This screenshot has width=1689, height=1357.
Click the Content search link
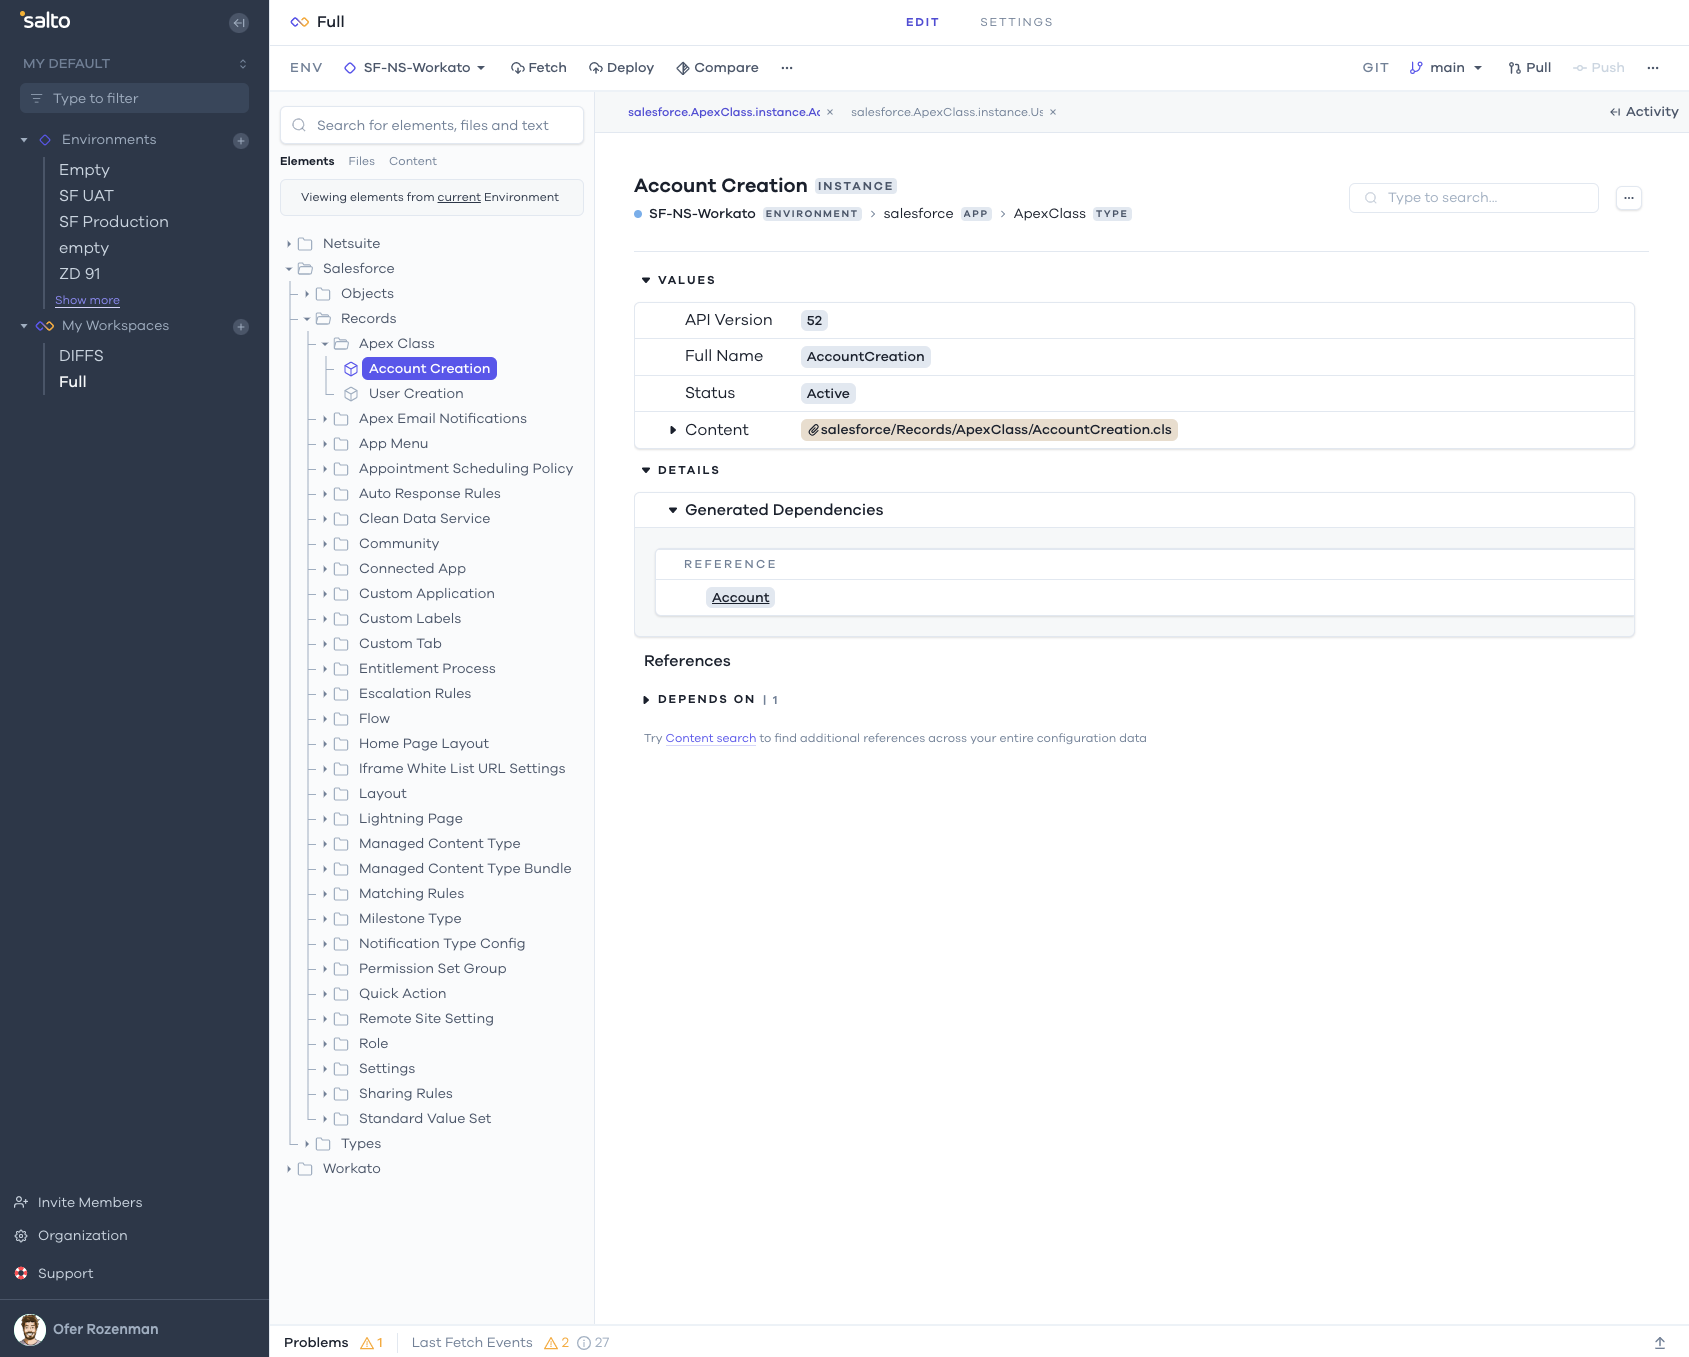coord(710,739)
